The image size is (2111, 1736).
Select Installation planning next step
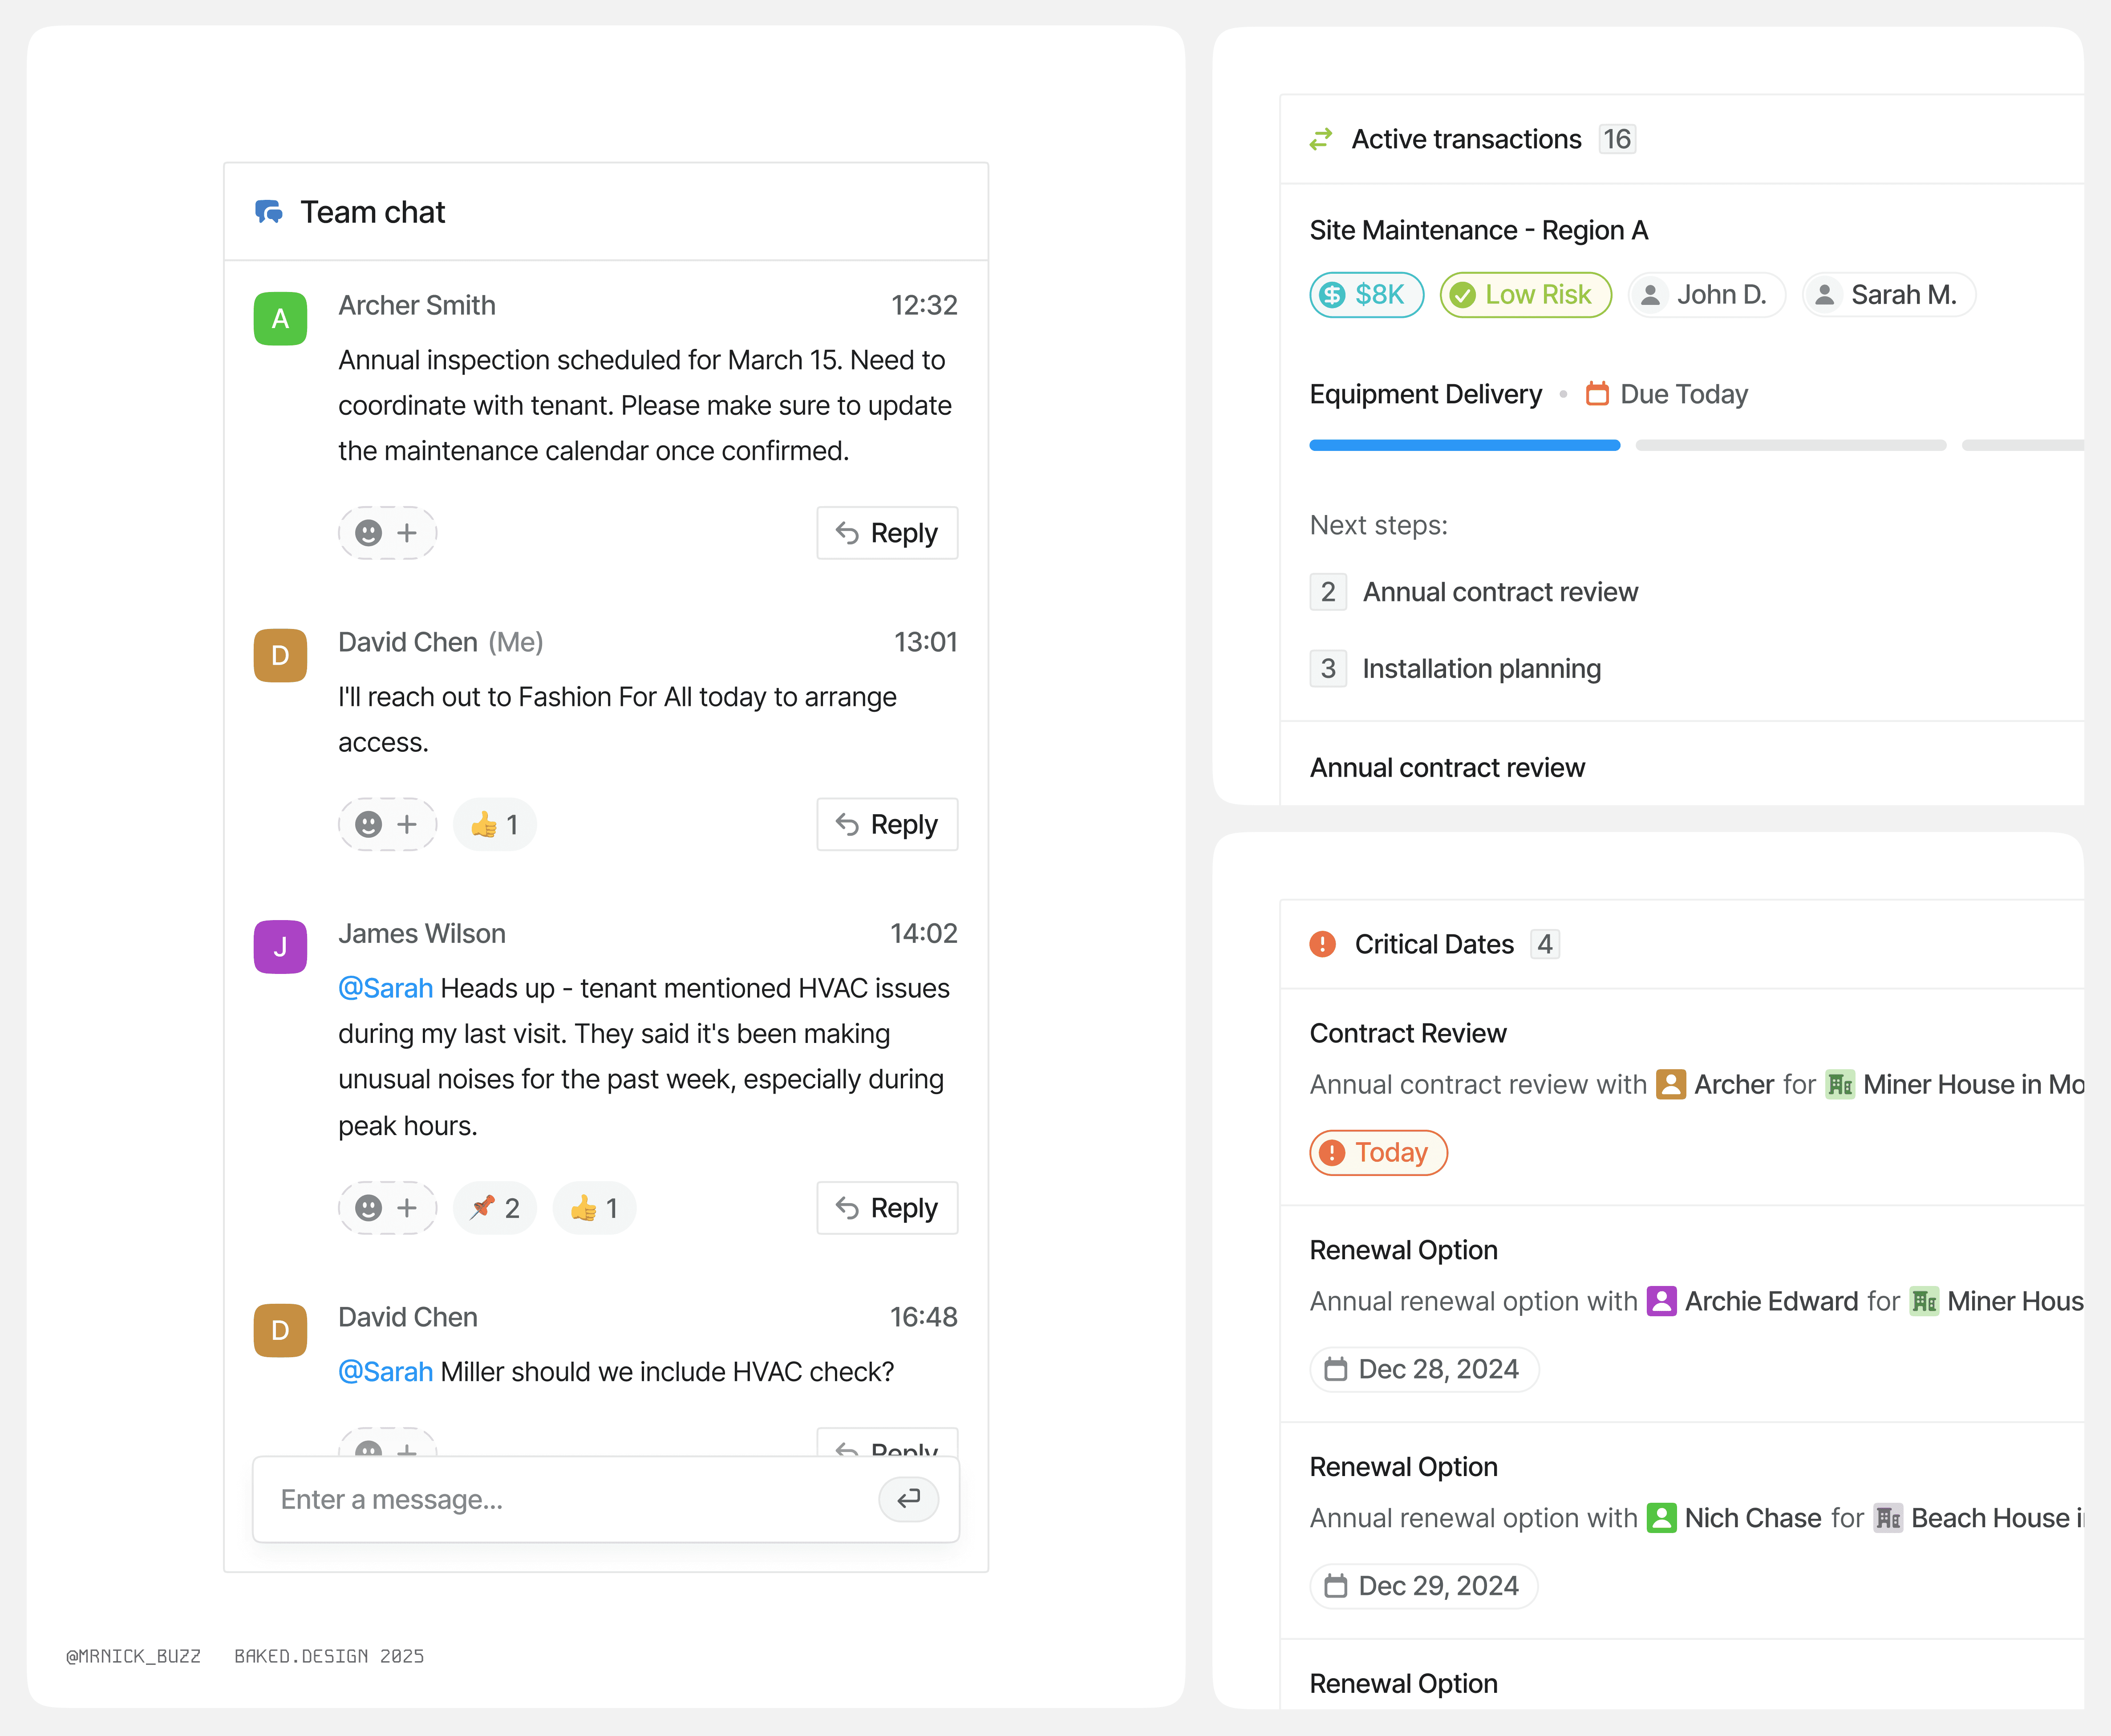1481,668
